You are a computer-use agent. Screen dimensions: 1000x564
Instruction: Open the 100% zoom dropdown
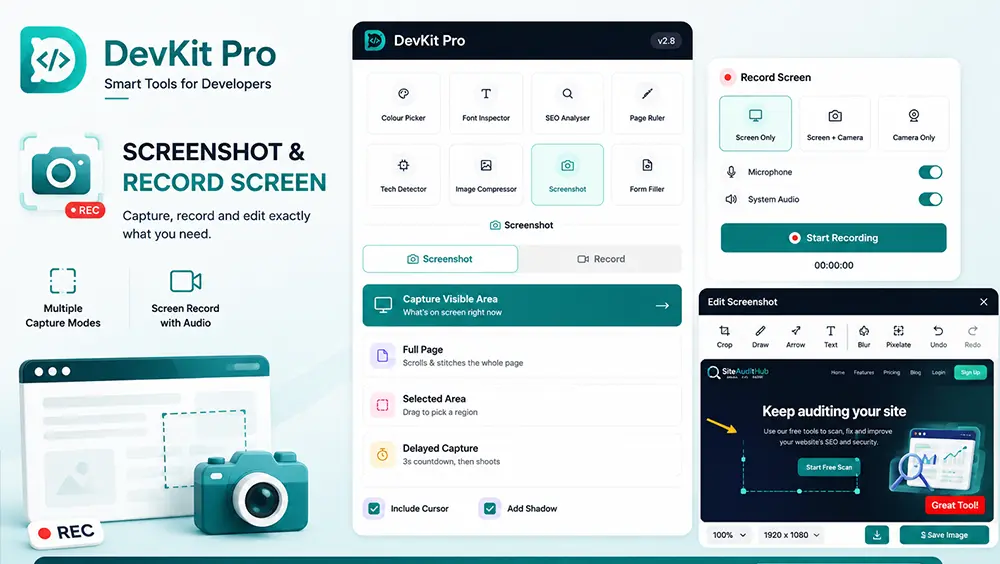pos(729,535)
